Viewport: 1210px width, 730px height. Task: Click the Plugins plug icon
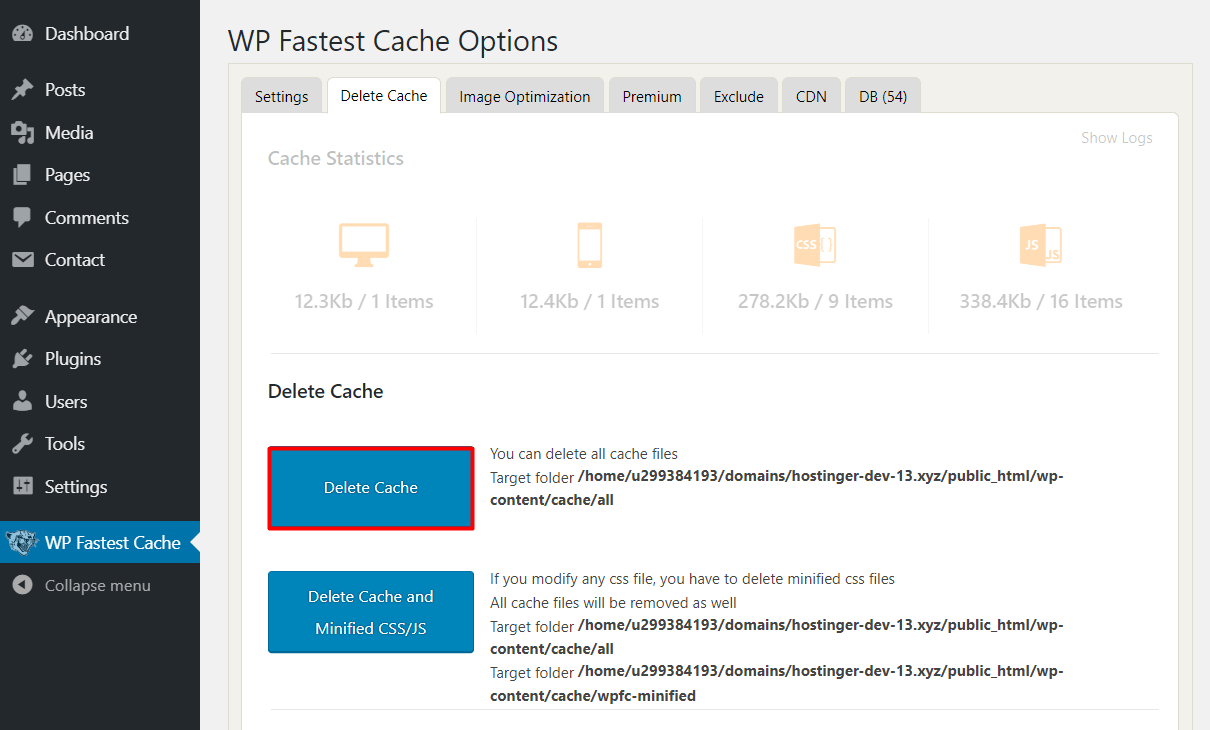coord(22,358)
